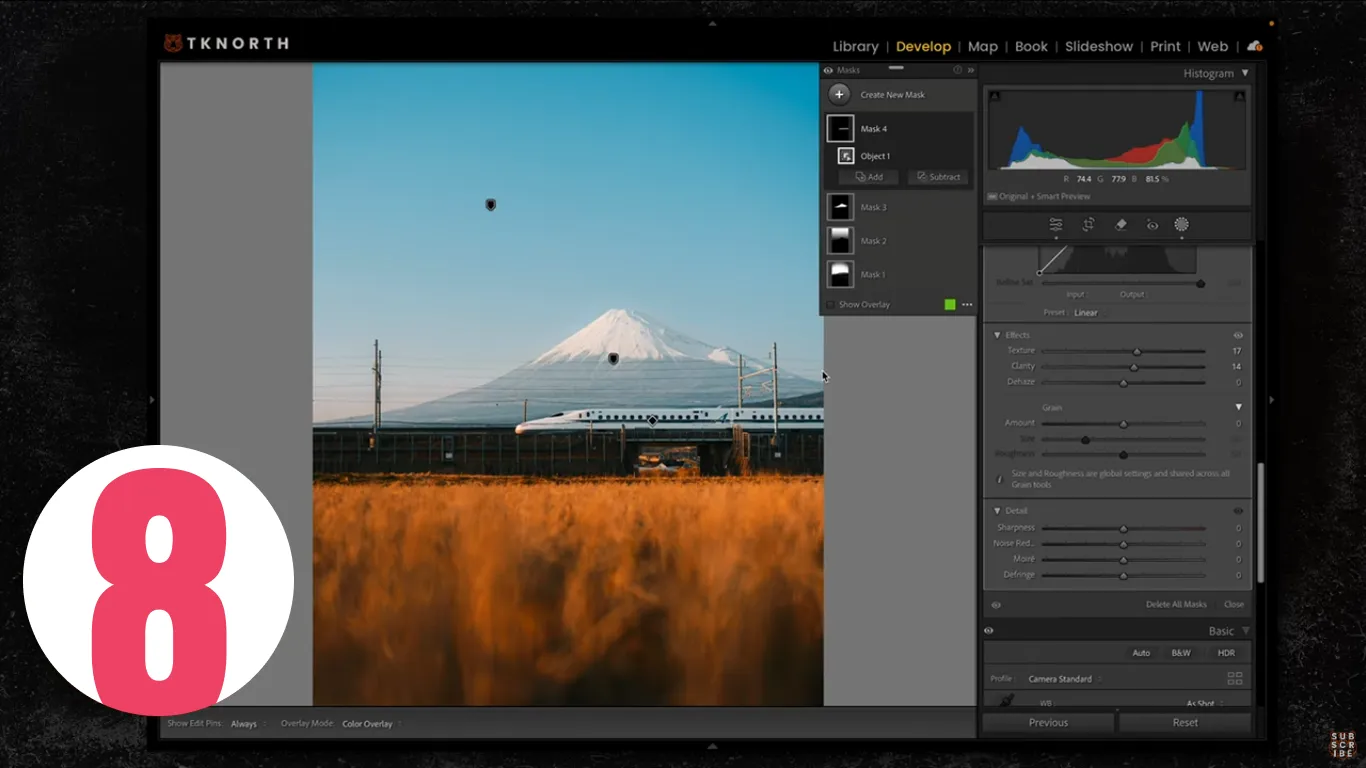
Task: Switch to the Library module
Action: [x=855, y=46]
